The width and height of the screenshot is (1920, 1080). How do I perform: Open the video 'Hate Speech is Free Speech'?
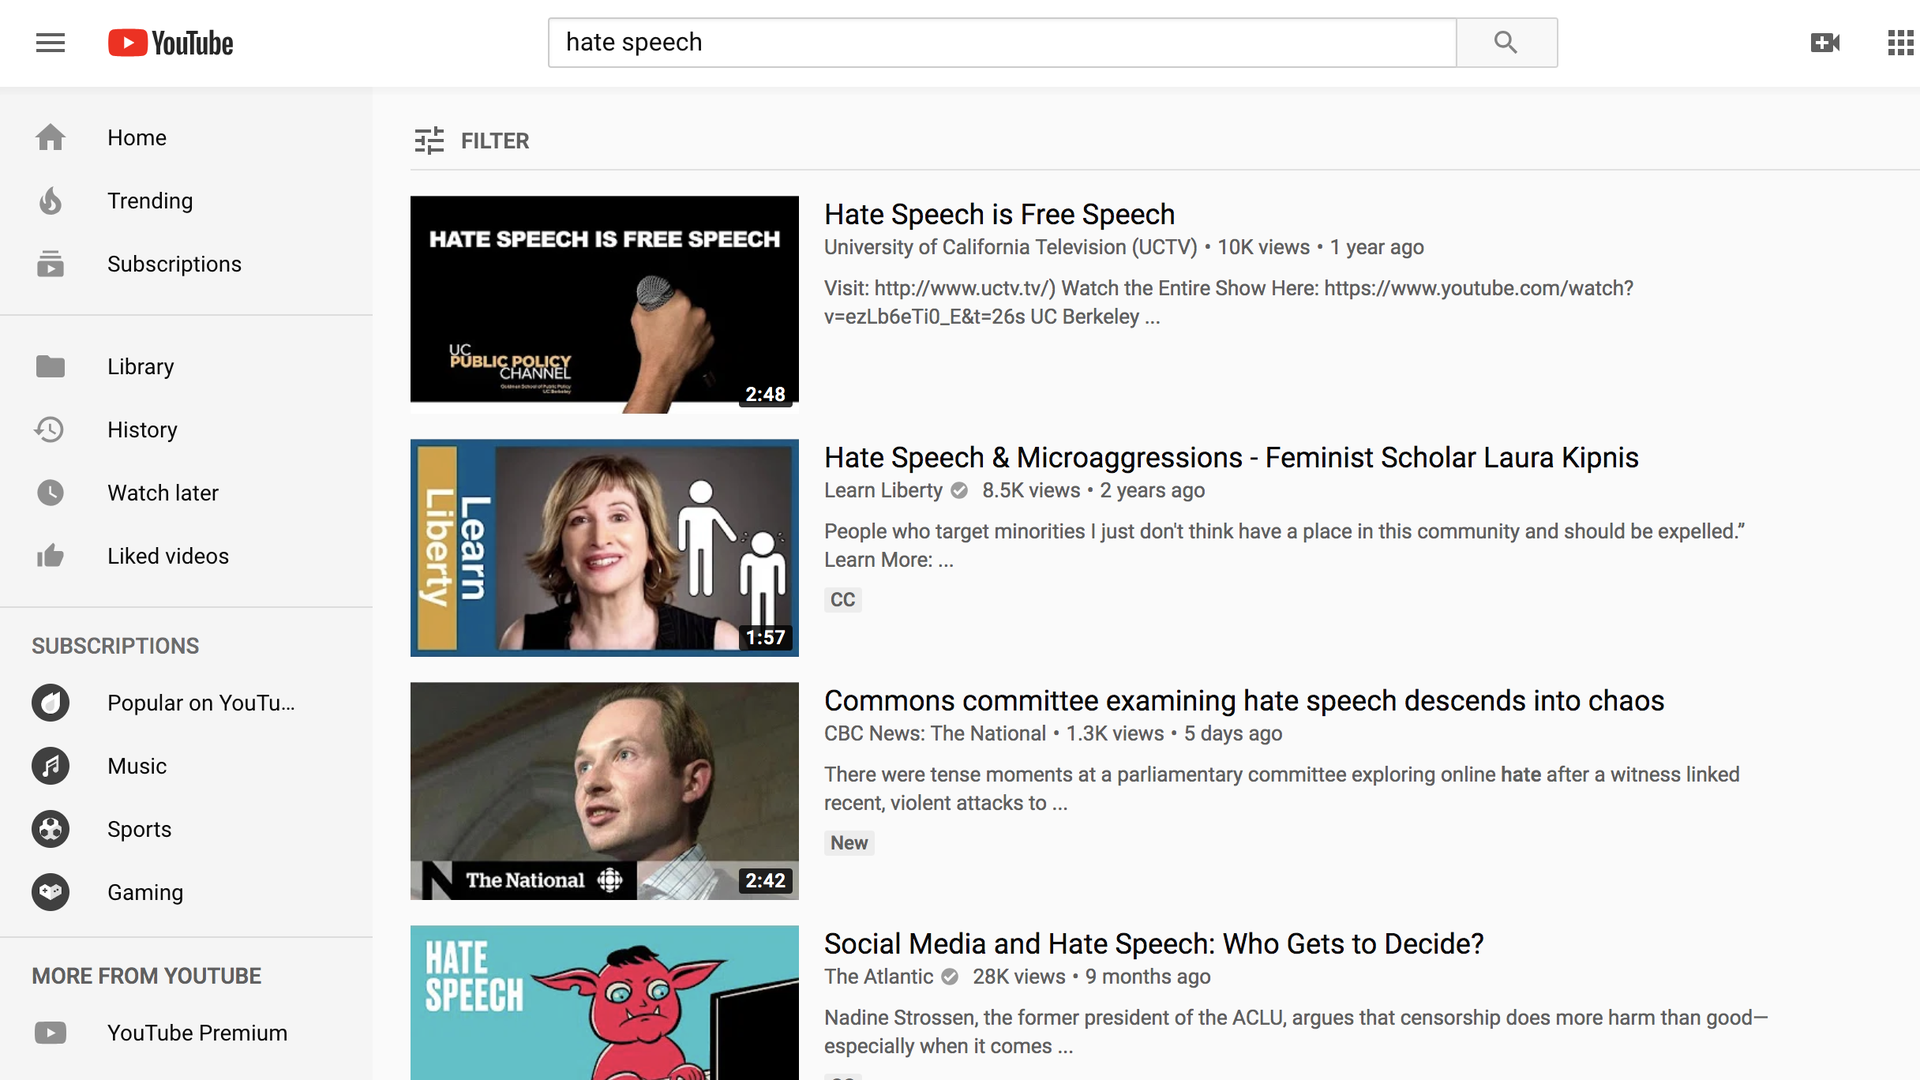pos(999,214)
